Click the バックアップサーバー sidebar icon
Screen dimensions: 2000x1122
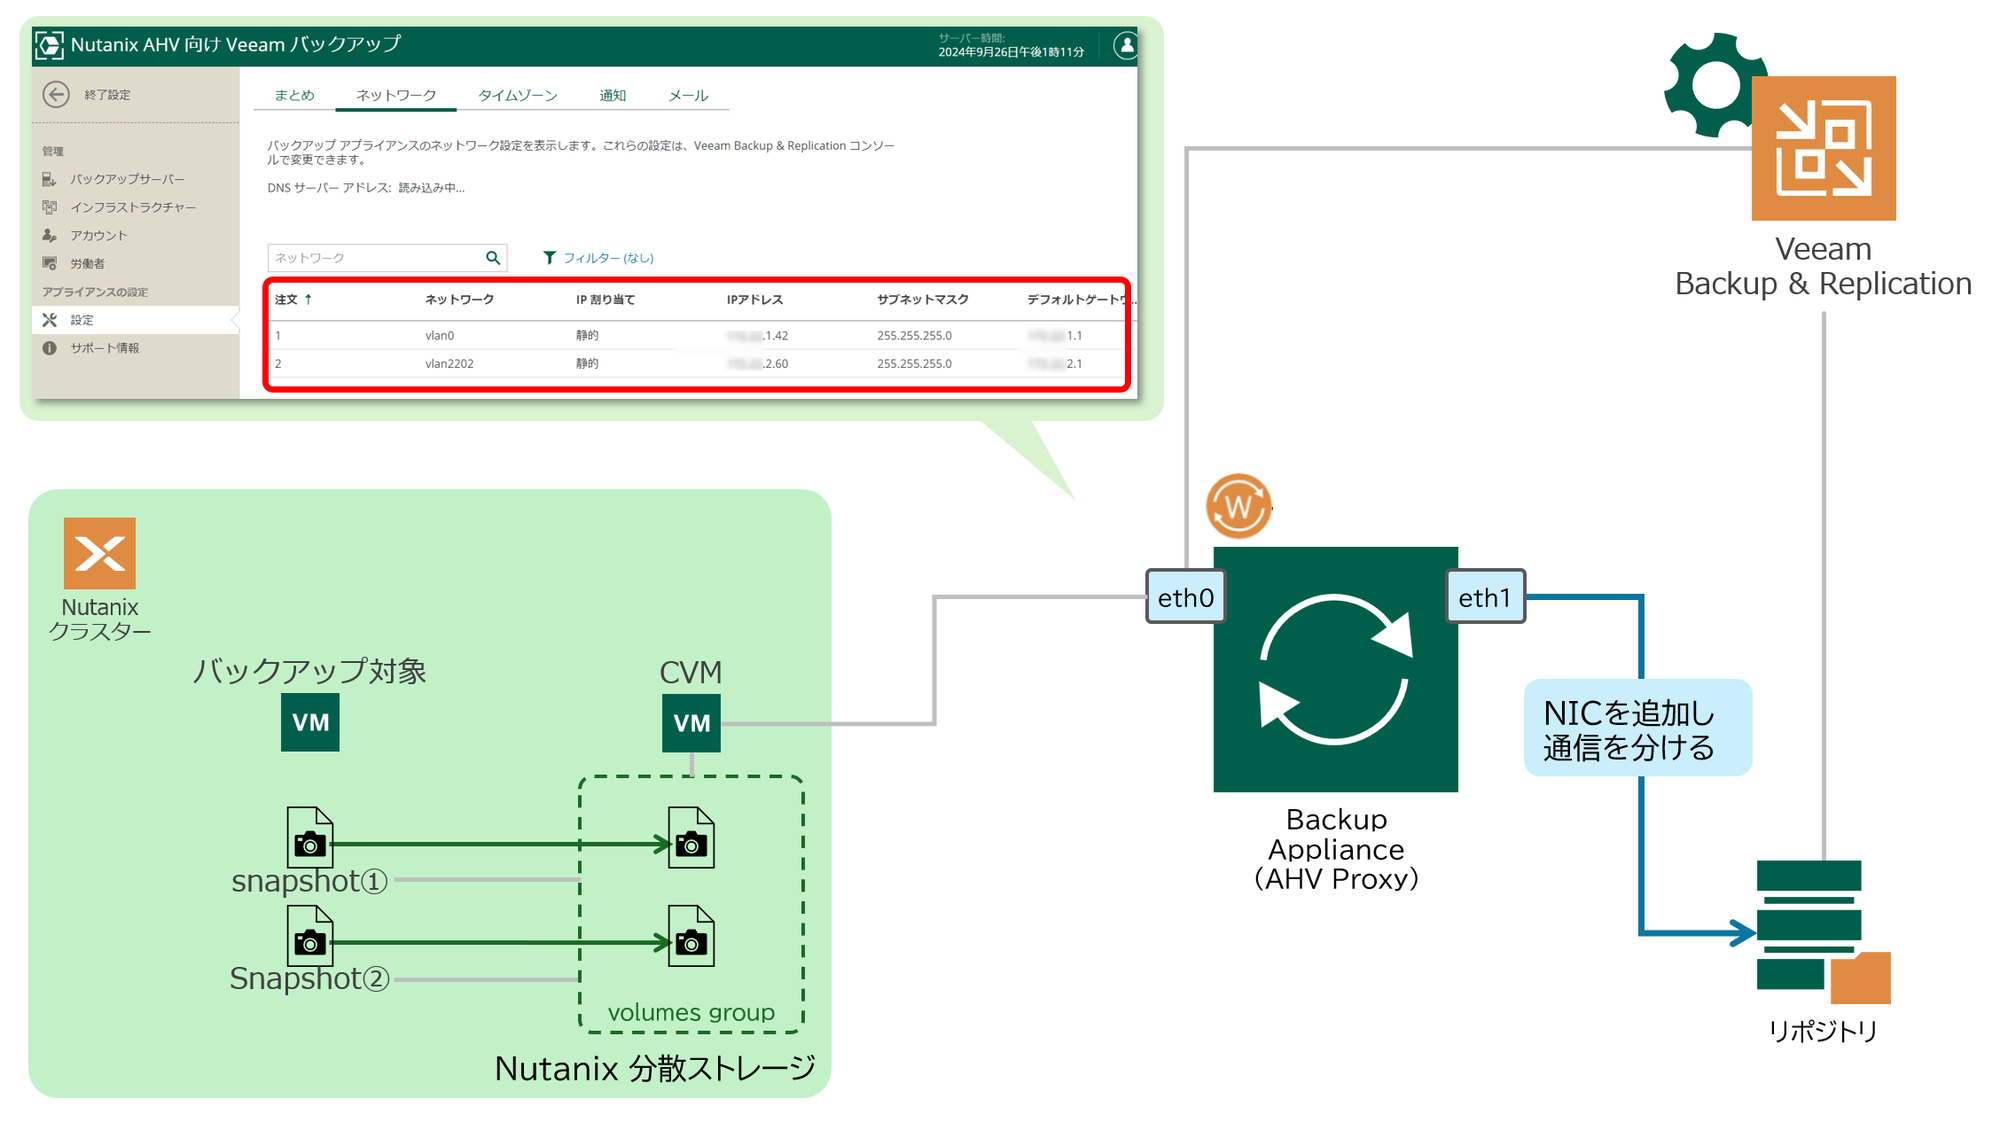(x=49, y=179)
